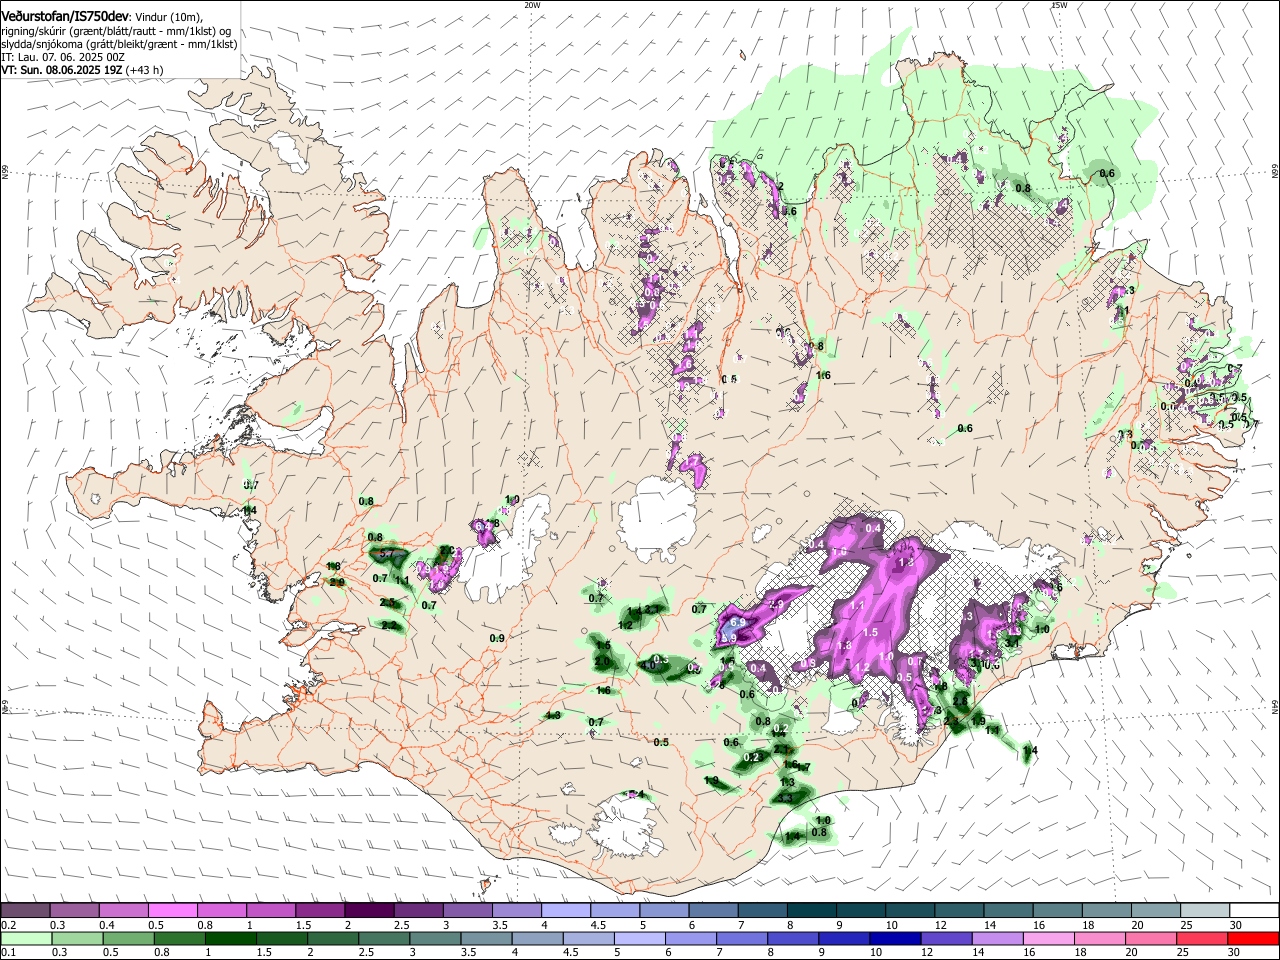
Task: Pick the bottom-row pale pink swatch between 16 and 18
Action: (x=1047, y=938)
